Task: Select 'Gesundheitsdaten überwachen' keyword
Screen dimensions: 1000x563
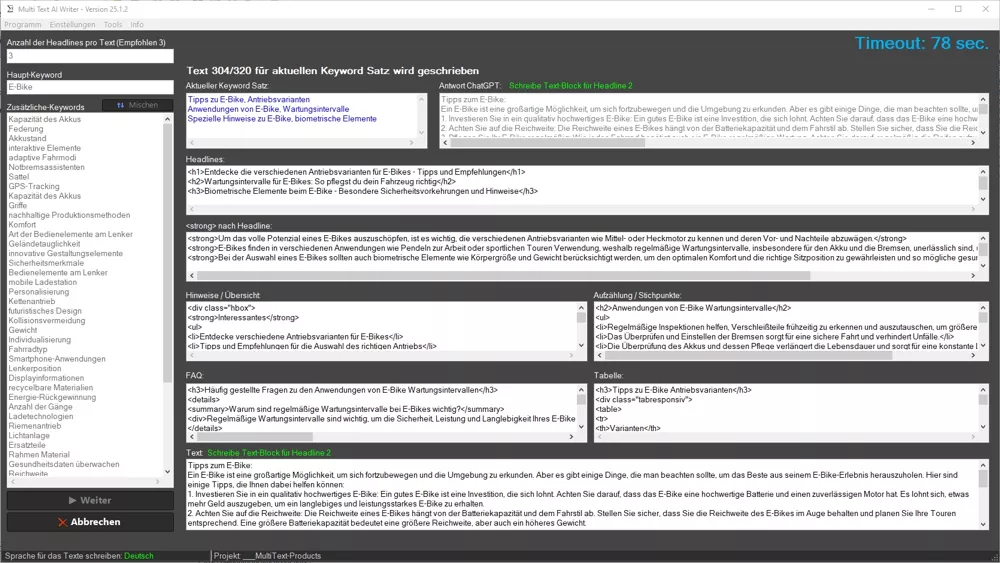Action: (64, 464)
